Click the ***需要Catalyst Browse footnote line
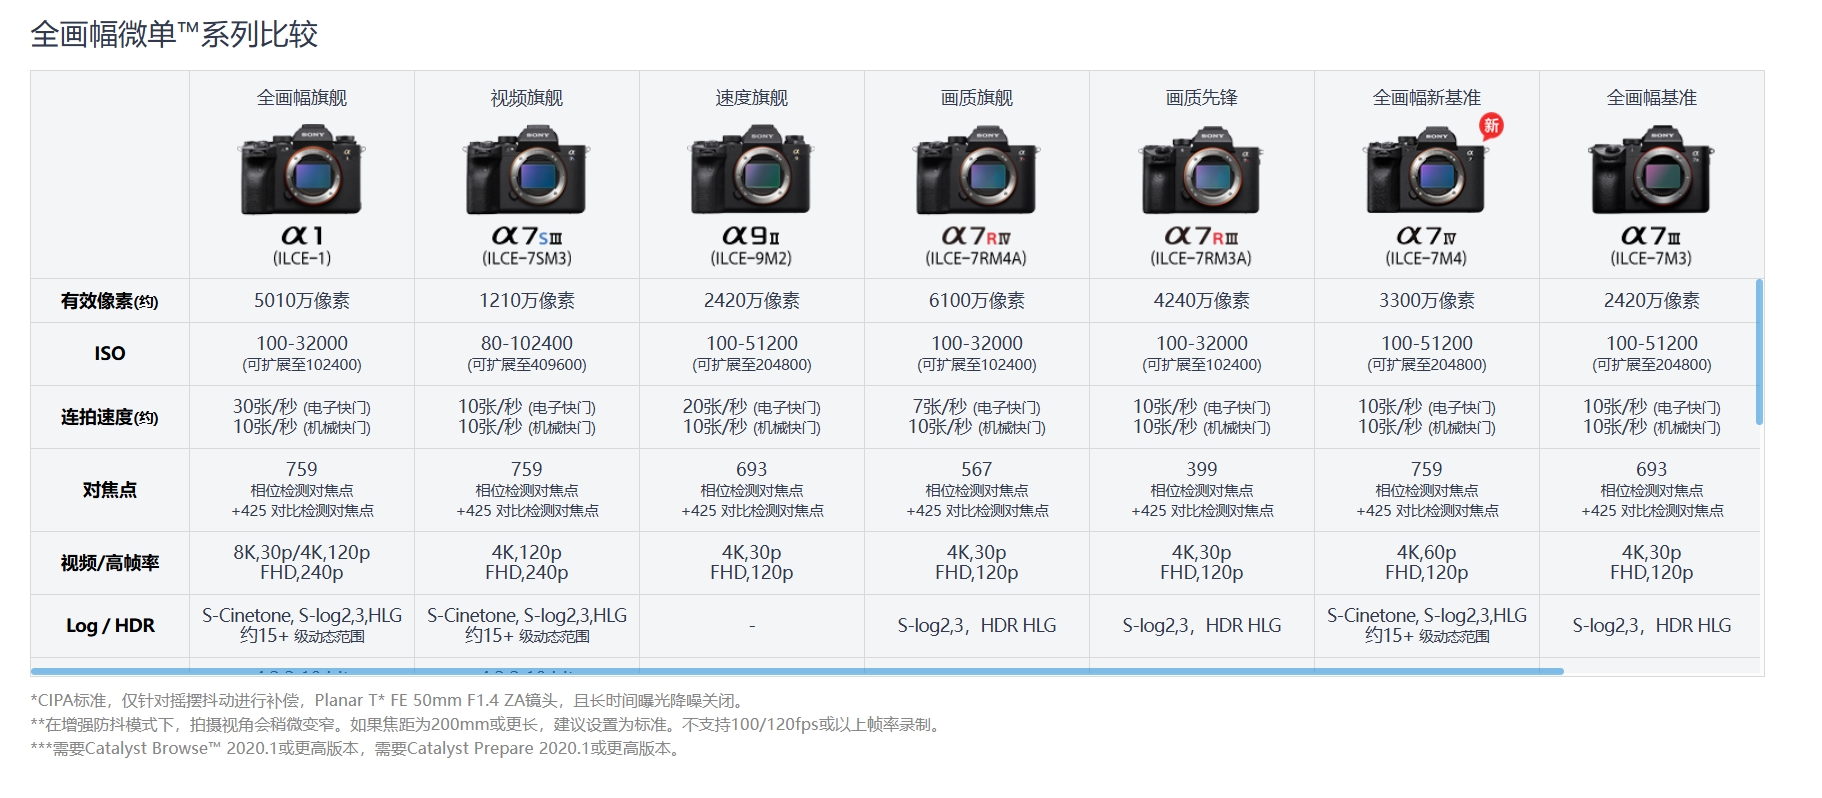The image size is (1822, 798). click(x=358, y=749)
